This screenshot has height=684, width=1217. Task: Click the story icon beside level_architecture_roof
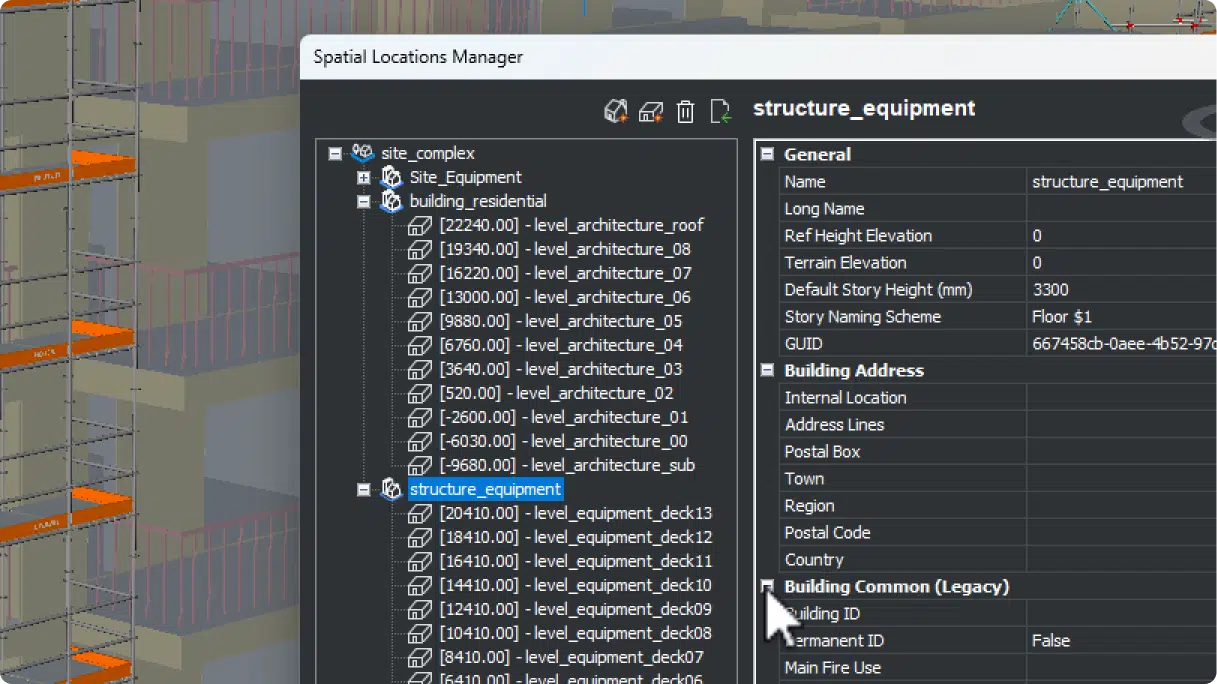tap(419, 225)
